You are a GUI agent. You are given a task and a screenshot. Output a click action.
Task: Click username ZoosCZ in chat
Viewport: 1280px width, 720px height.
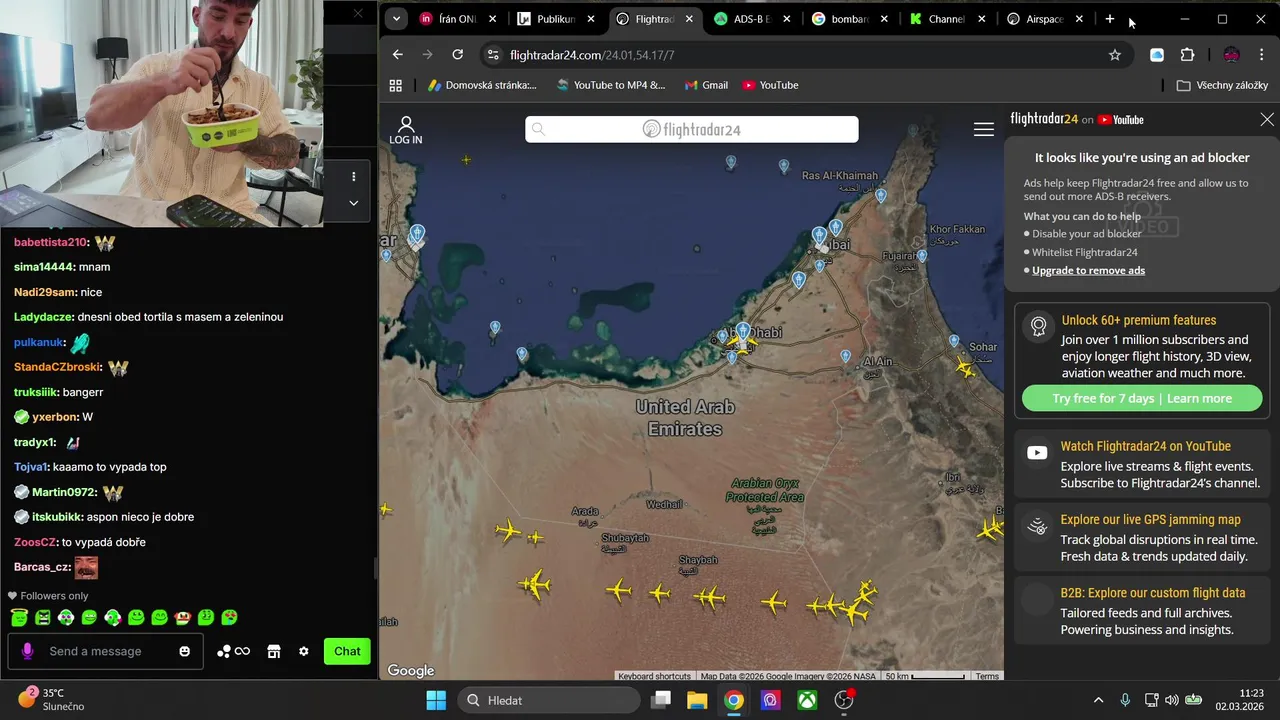click(x=35, y=542)
